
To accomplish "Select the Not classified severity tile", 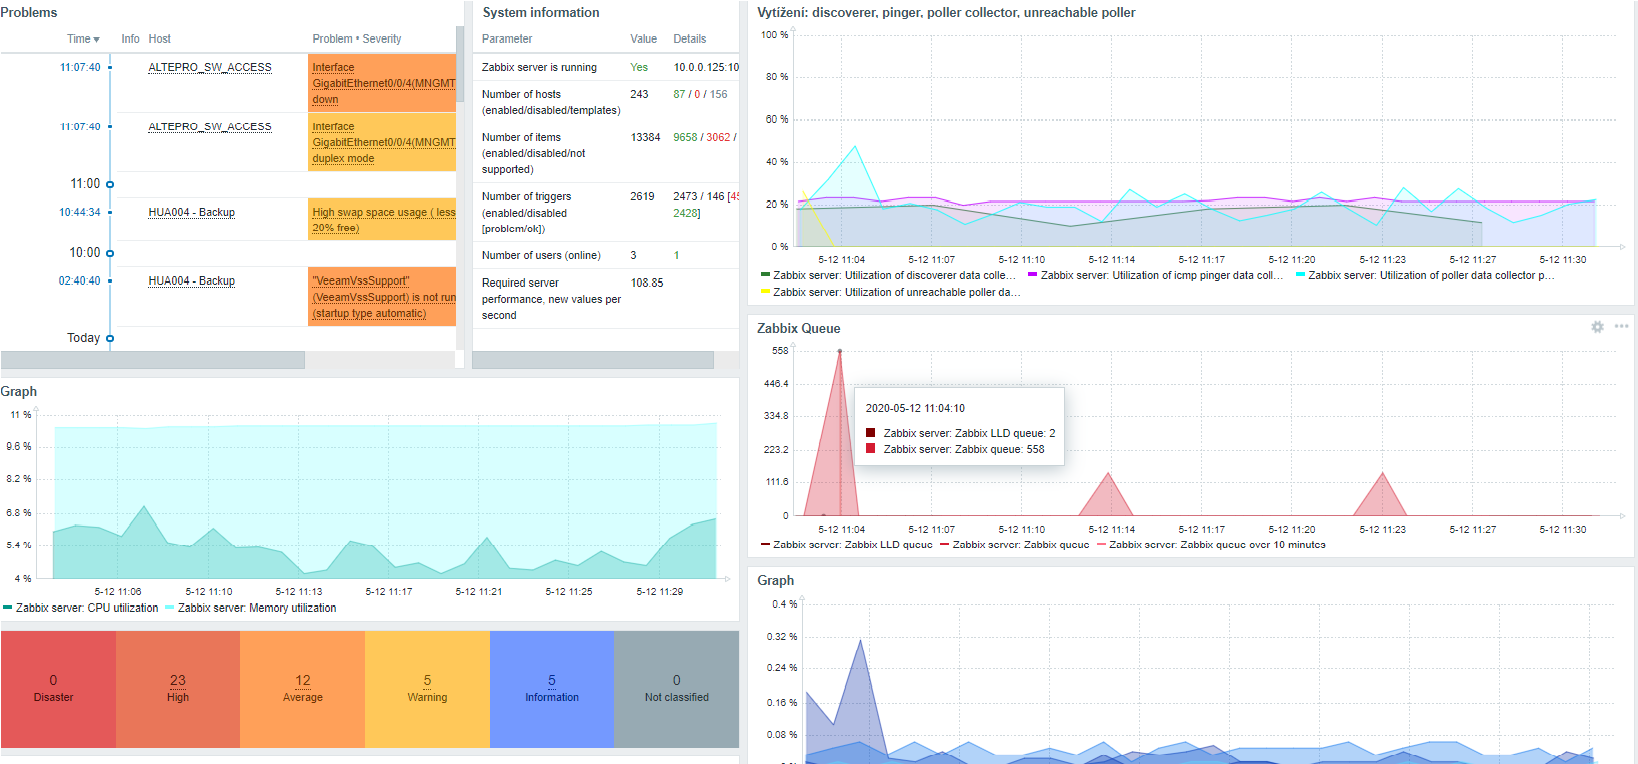I will click(676, 689).
